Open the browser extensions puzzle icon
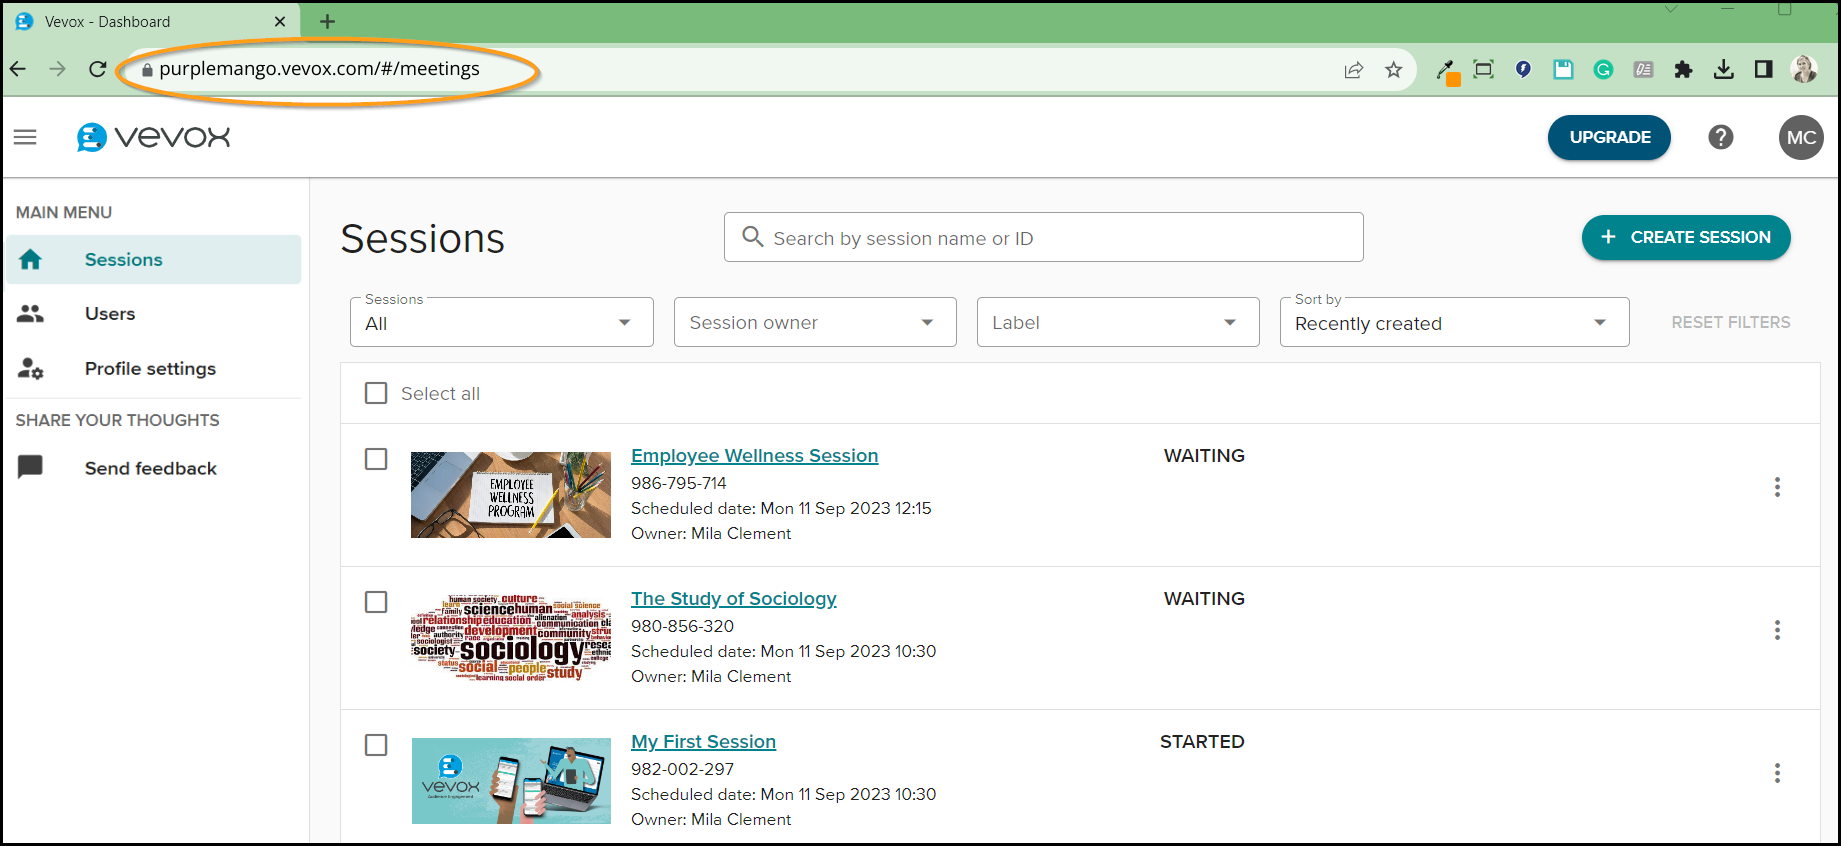 click(1683, 69)
